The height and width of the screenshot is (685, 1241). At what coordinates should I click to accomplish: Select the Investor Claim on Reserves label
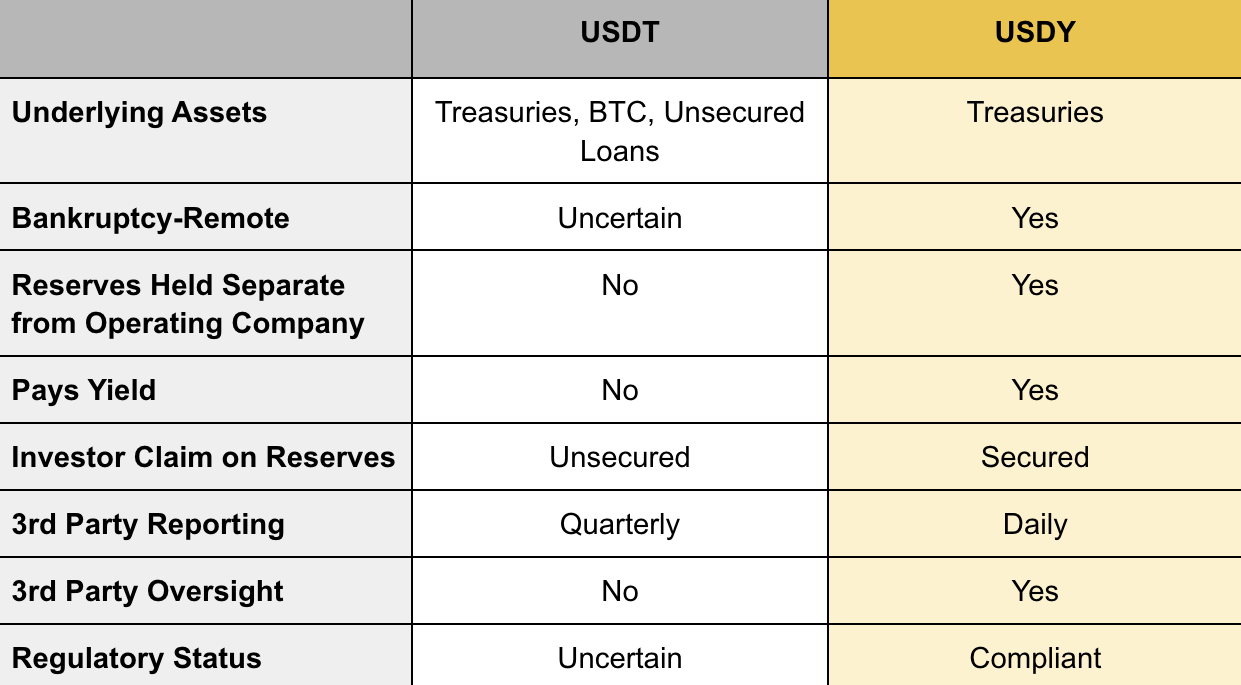(x=203, y=457)
